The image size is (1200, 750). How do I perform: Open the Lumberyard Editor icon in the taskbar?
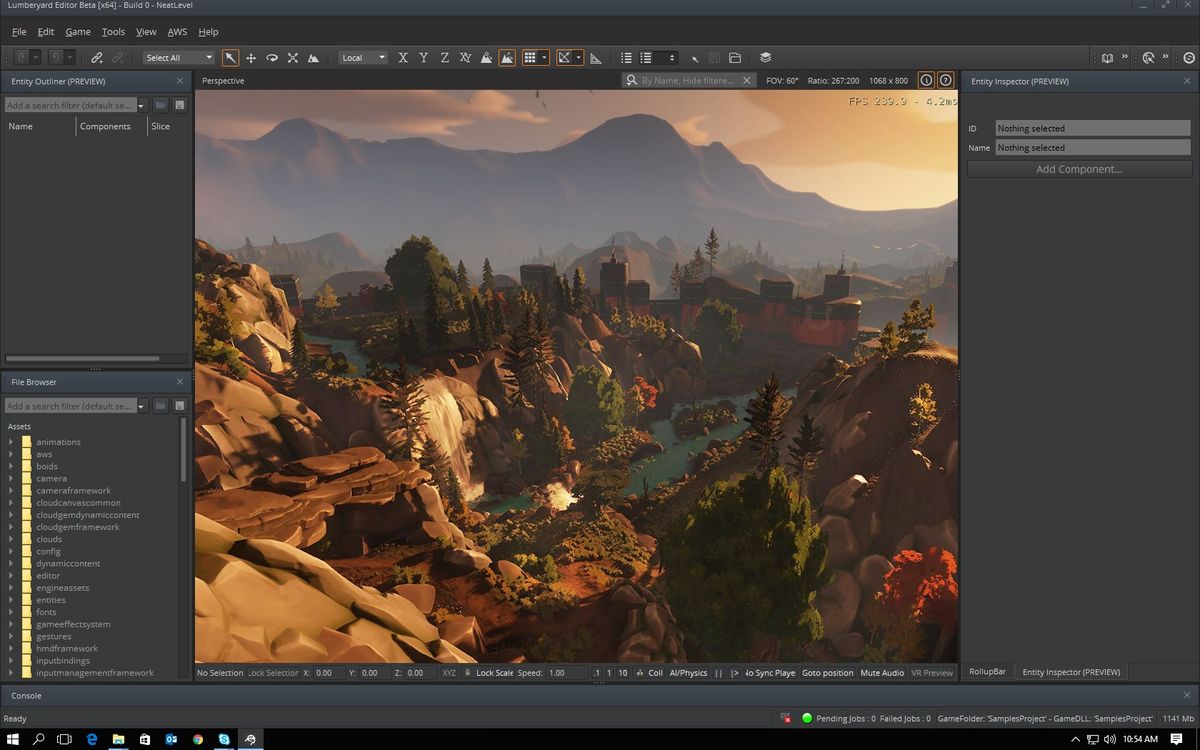click(251, 739)
